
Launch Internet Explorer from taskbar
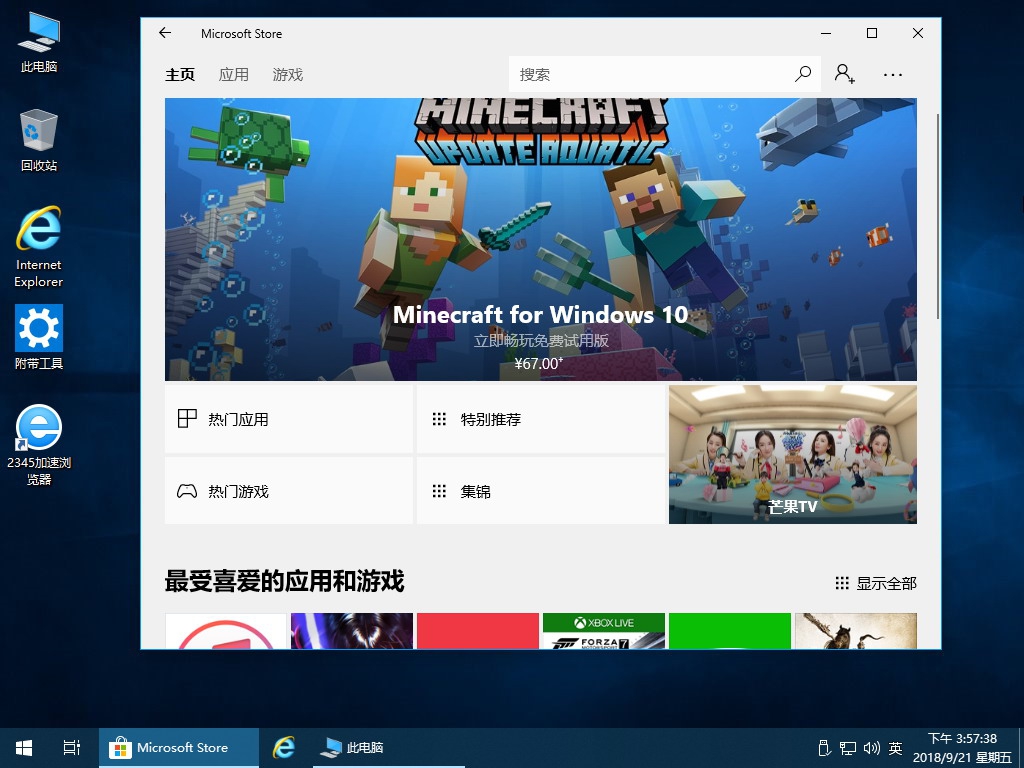click(x=284, y=748)
